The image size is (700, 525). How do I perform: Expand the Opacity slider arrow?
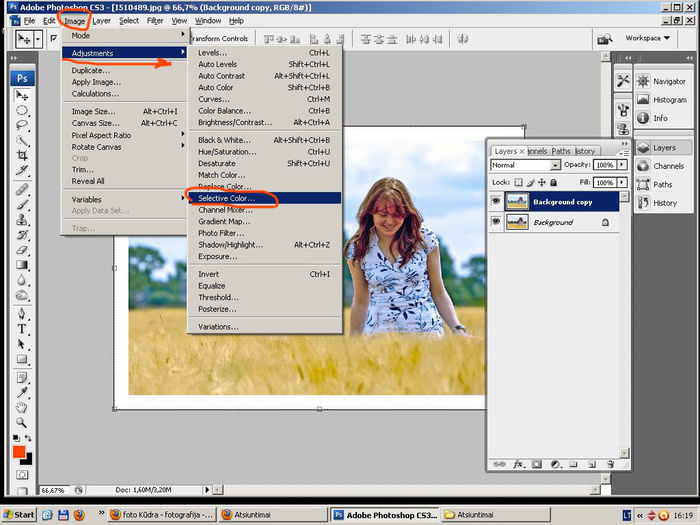(621, 165)
